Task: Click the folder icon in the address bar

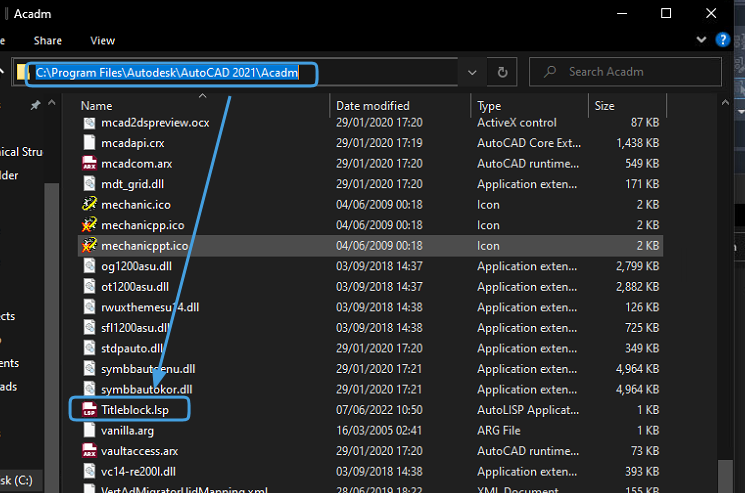Action: click(21, 73)
